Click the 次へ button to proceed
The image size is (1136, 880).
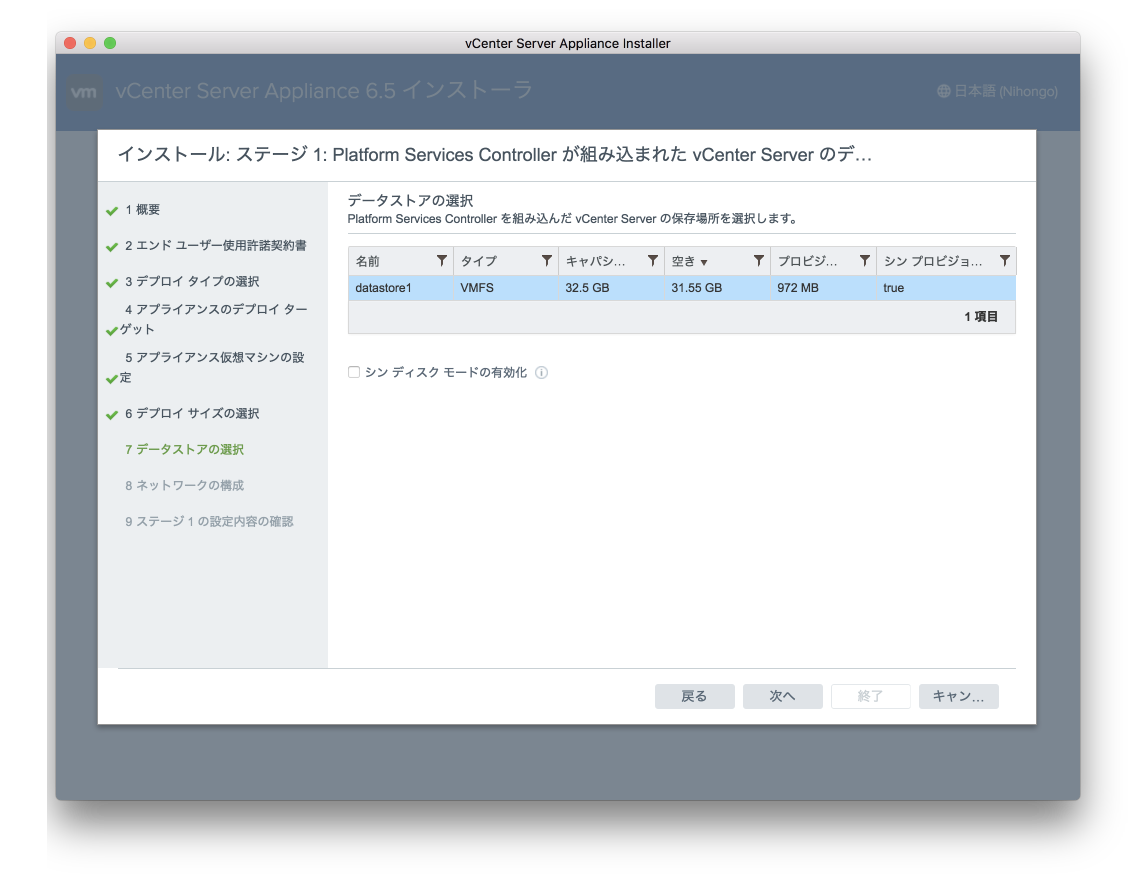pyautogui.click(x=782, y=696)
